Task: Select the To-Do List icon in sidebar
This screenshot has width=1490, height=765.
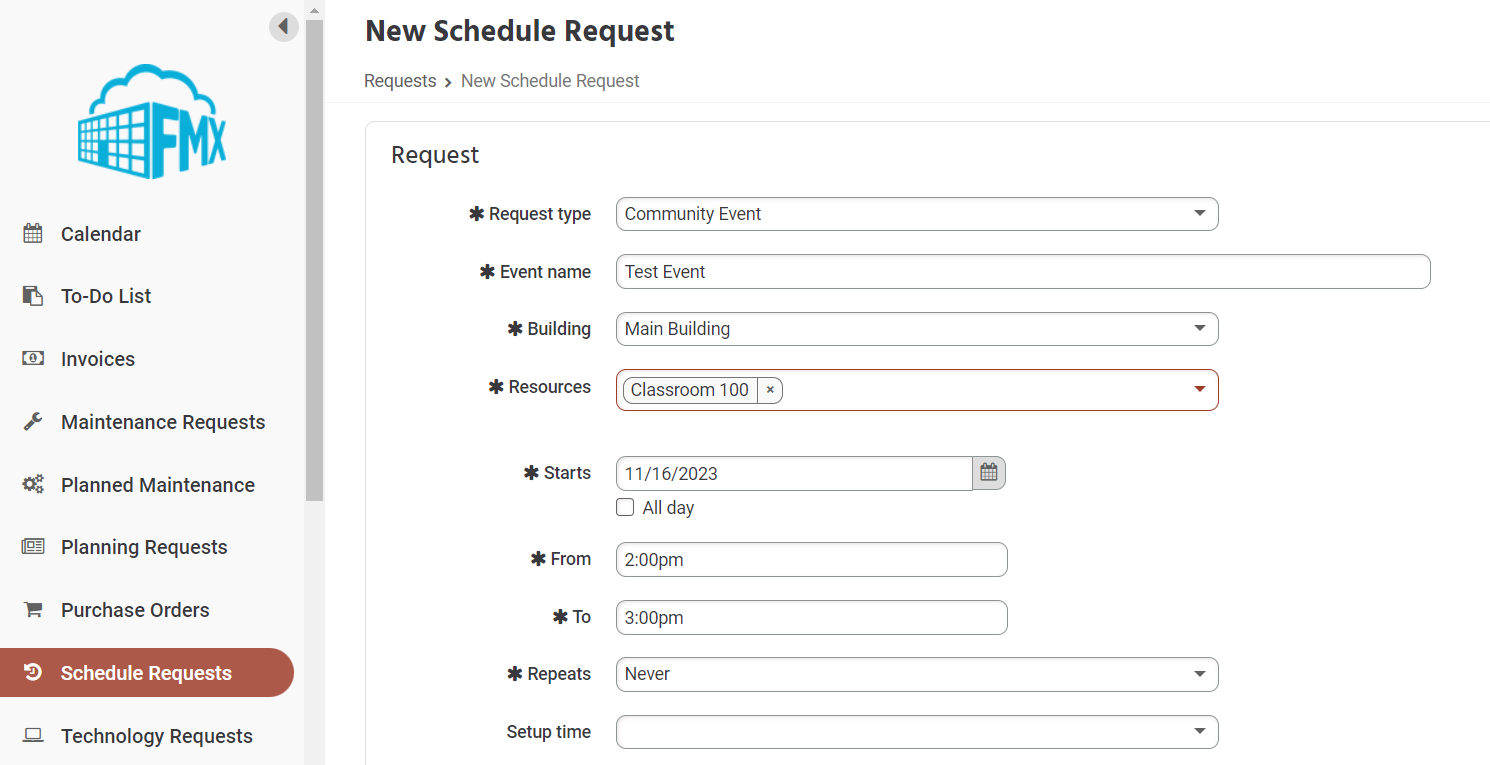Action: (33, 295)
